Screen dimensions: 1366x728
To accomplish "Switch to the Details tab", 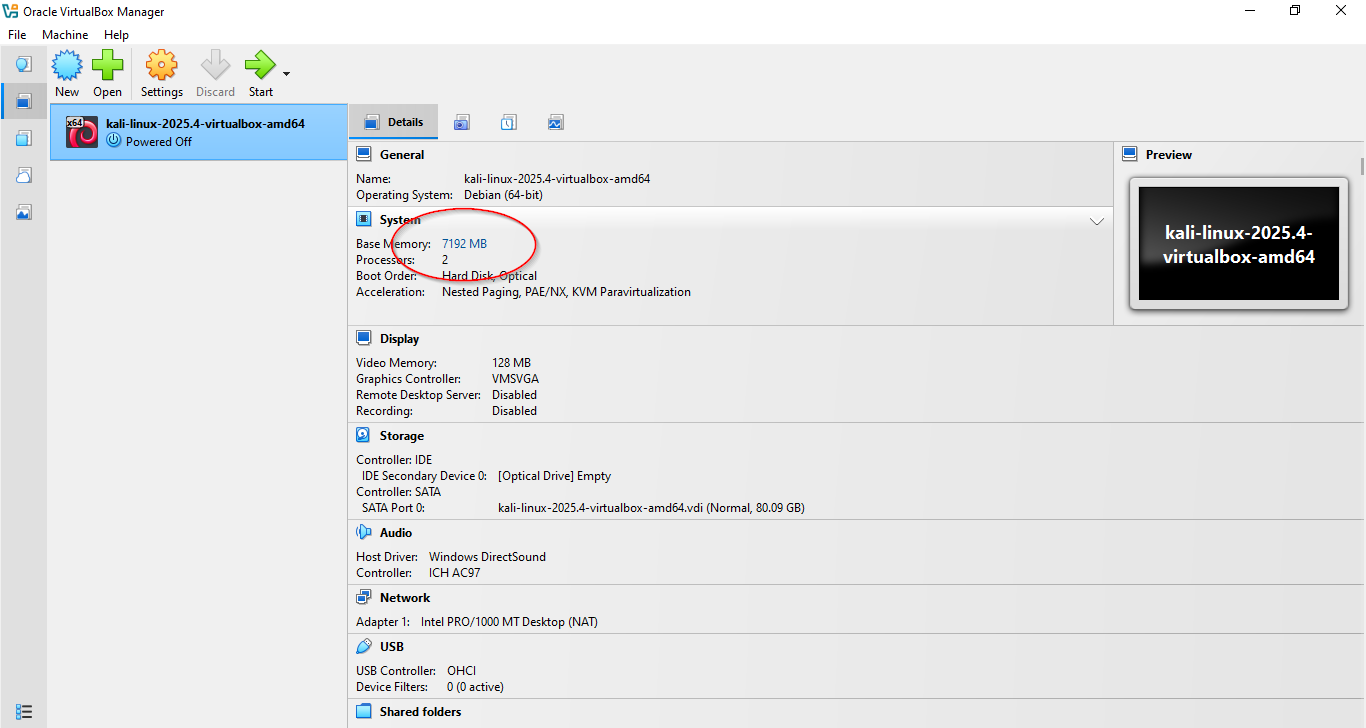I will click(x=394, y=122).
